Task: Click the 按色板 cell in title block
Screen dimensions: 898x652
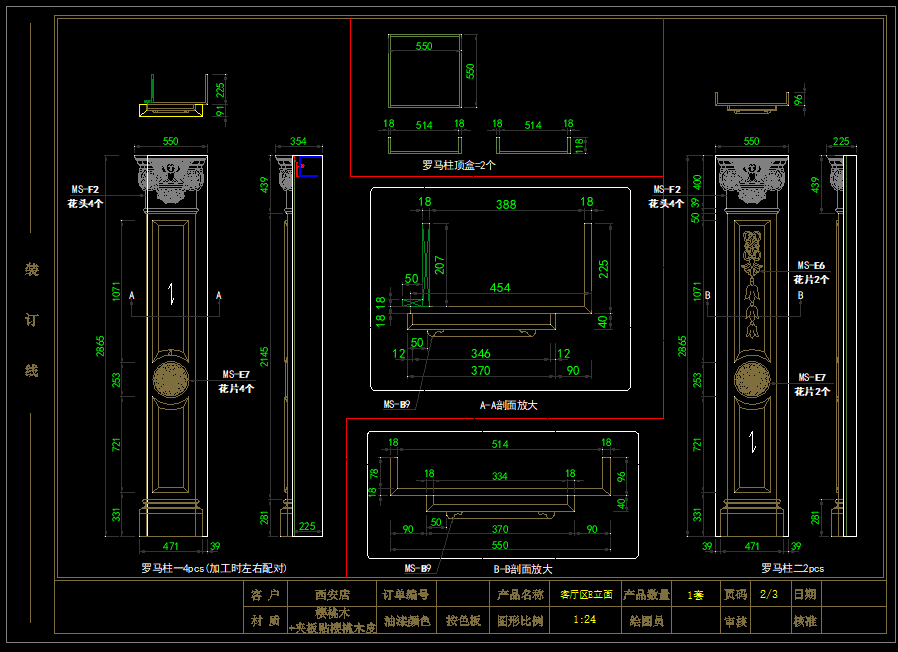Action: (x=463, y=621)
